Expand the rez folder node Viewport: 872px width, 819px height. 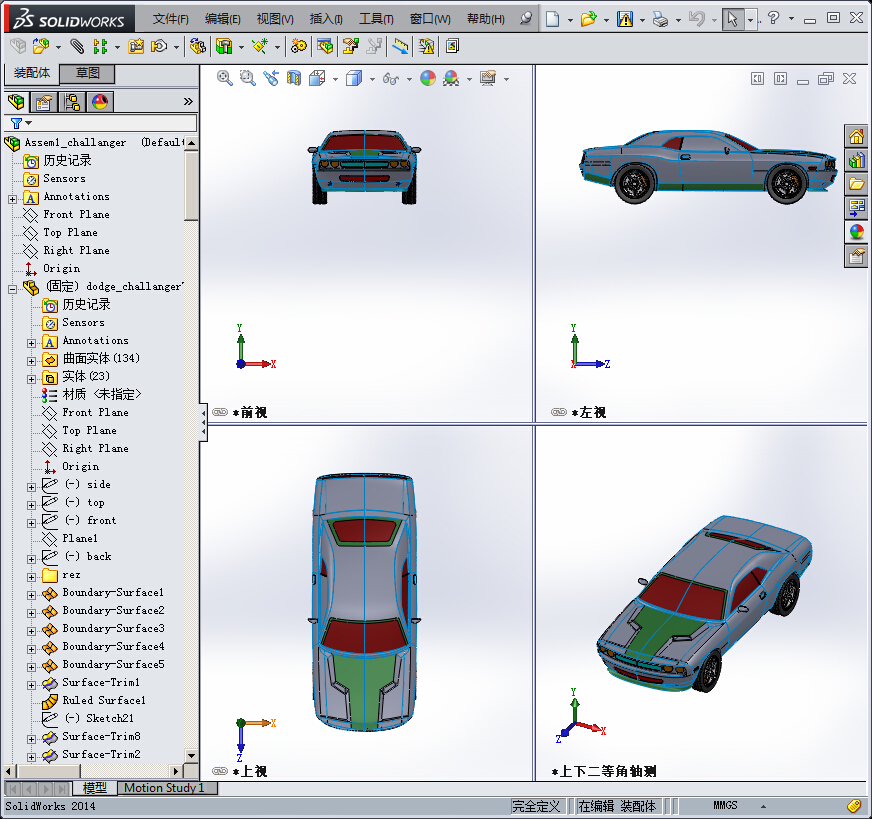(x=32, y=577)
